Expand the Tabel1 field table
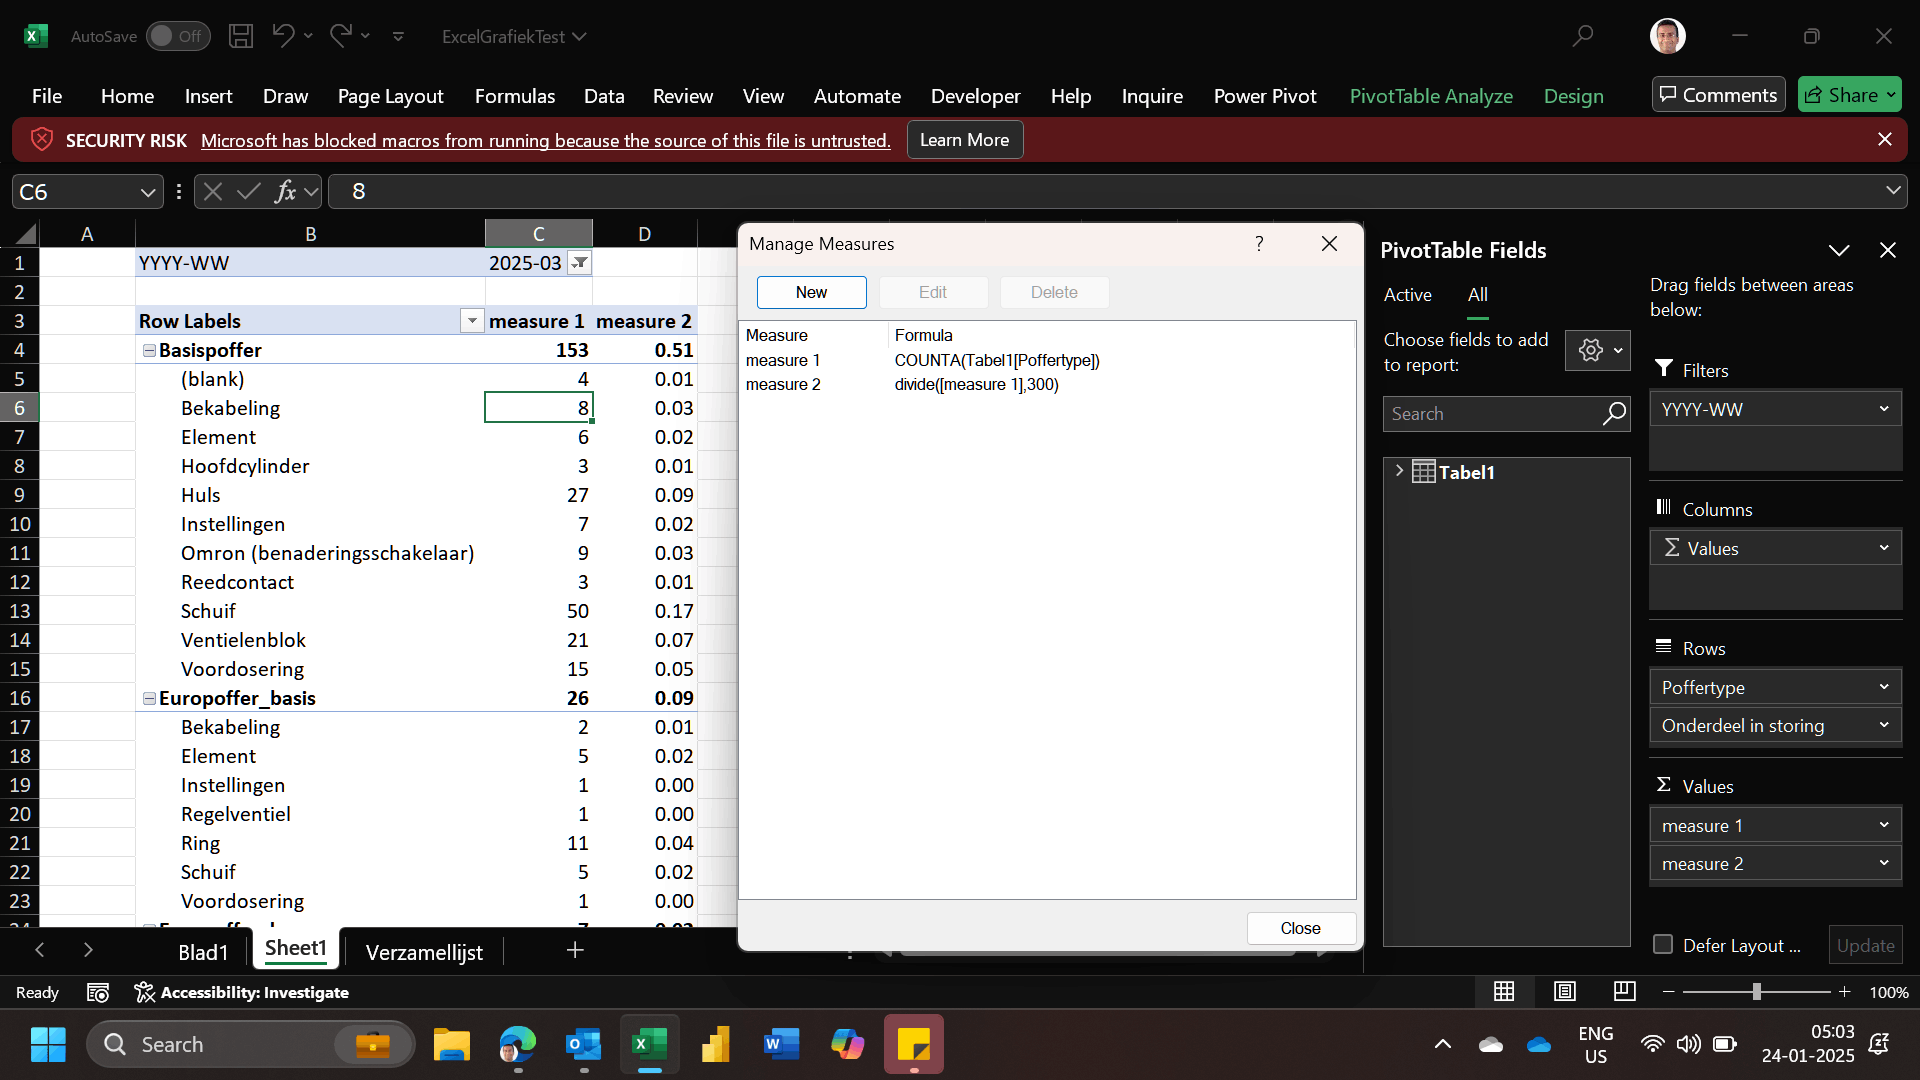The height and width of the screenshot is (1080, 1920). click(x=1399, y=471)
